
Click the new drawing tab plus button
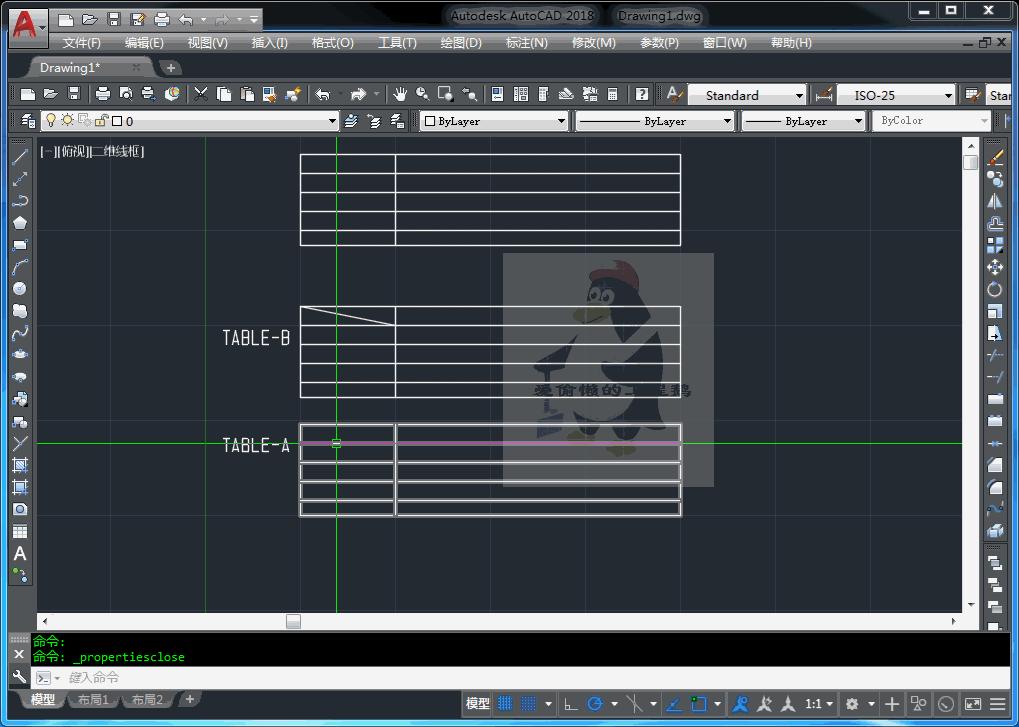171,68
